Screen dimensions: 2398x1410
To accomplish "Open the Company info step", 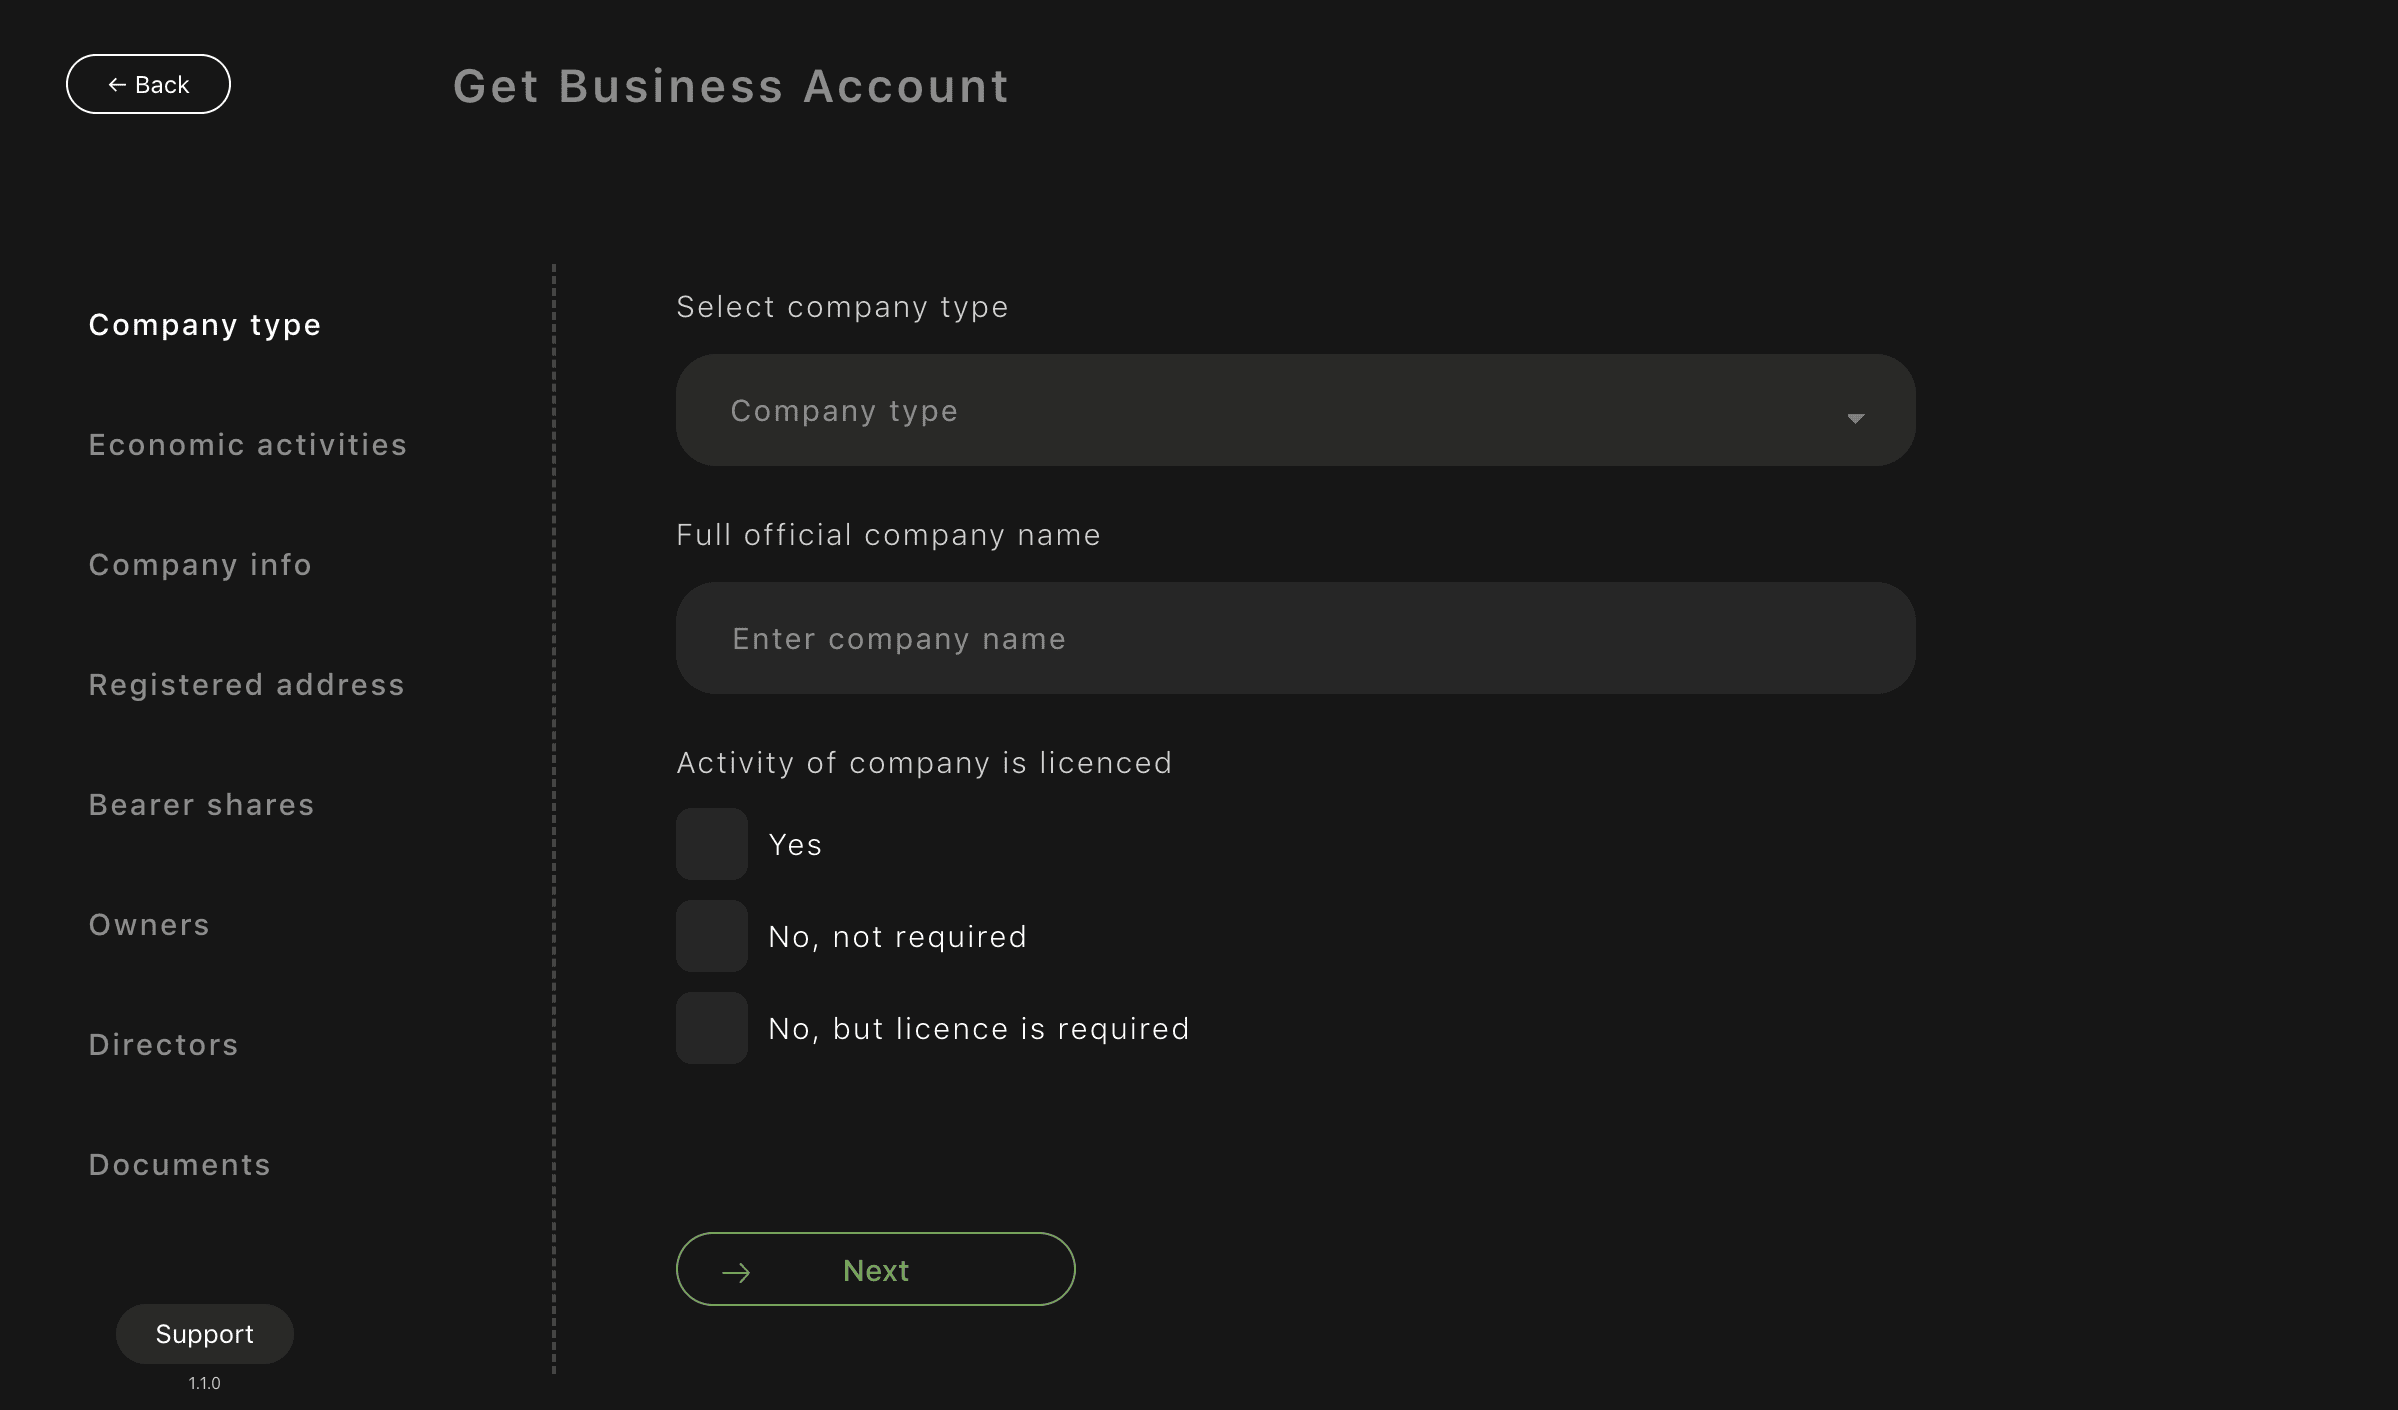I will click(200, 565).
